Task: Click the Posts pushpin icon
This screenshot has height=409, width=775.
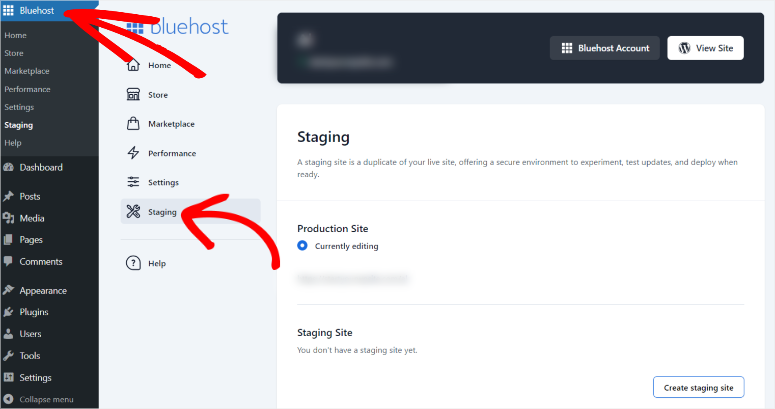Action: (x=8, y=196)
